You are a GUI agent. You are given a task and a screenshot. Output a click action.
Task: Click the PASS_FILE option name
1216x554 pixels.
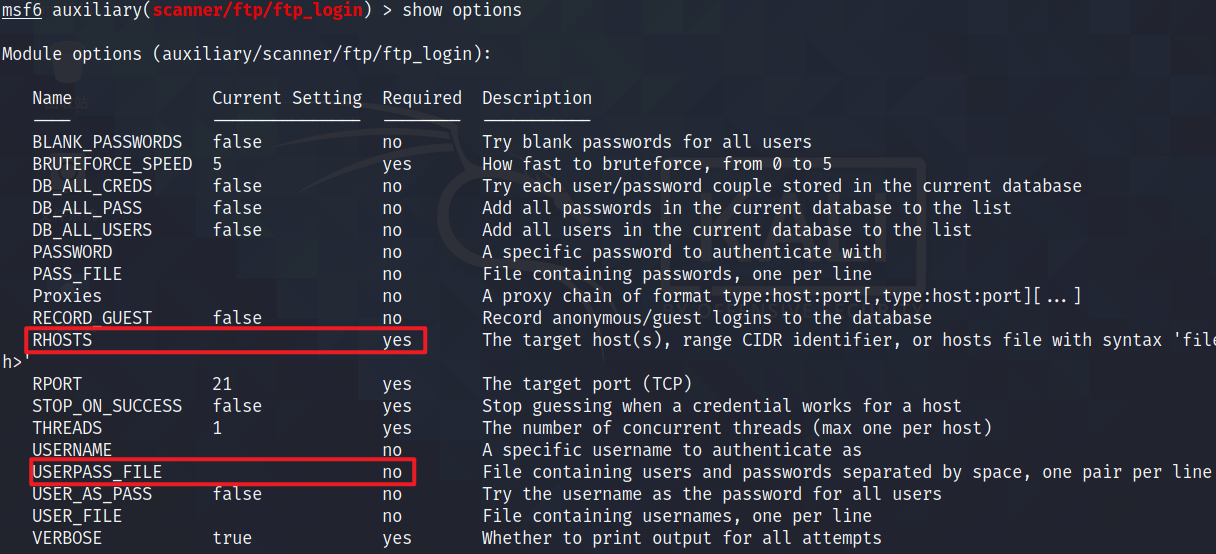click(77, 274)
